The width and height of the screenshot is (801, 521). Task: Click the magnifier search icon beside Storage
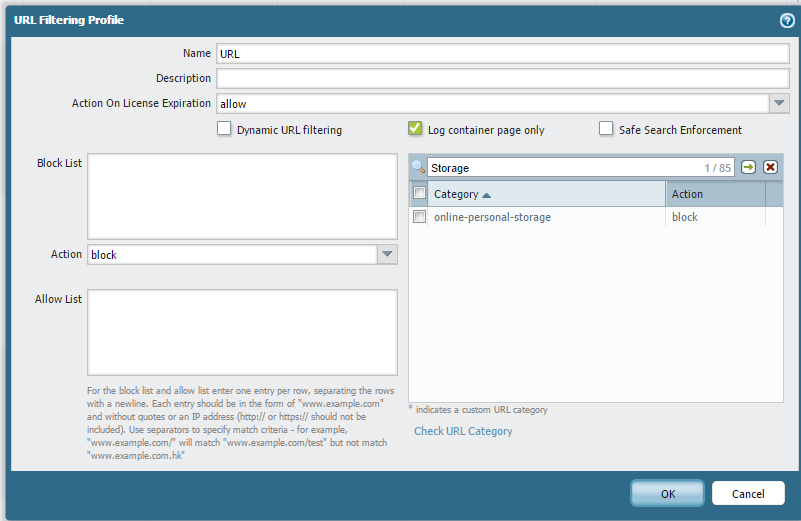tap(418, 167)
